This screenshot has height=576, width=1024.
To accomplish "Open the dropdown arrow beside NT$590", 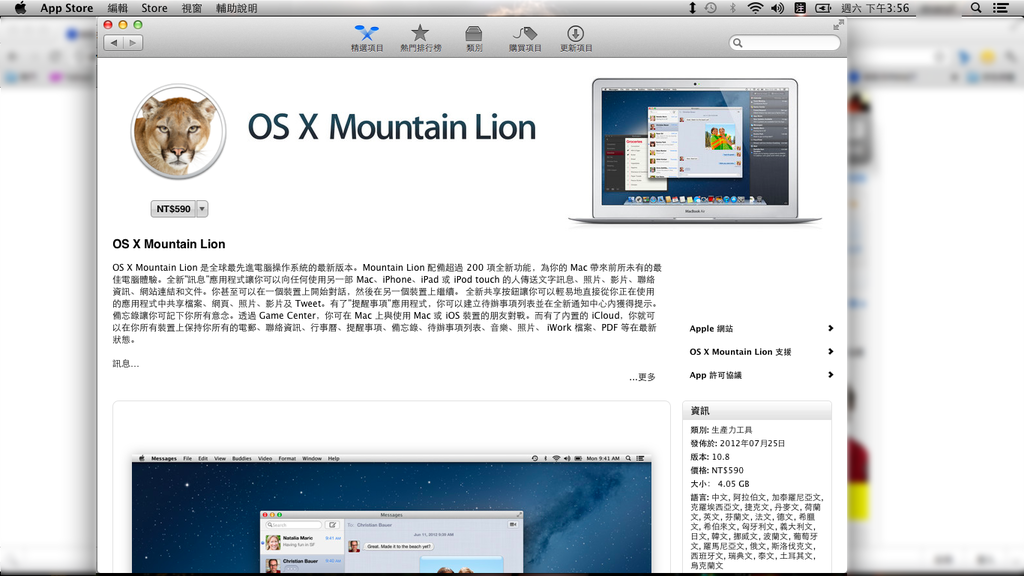I will (x=202, y=209).
